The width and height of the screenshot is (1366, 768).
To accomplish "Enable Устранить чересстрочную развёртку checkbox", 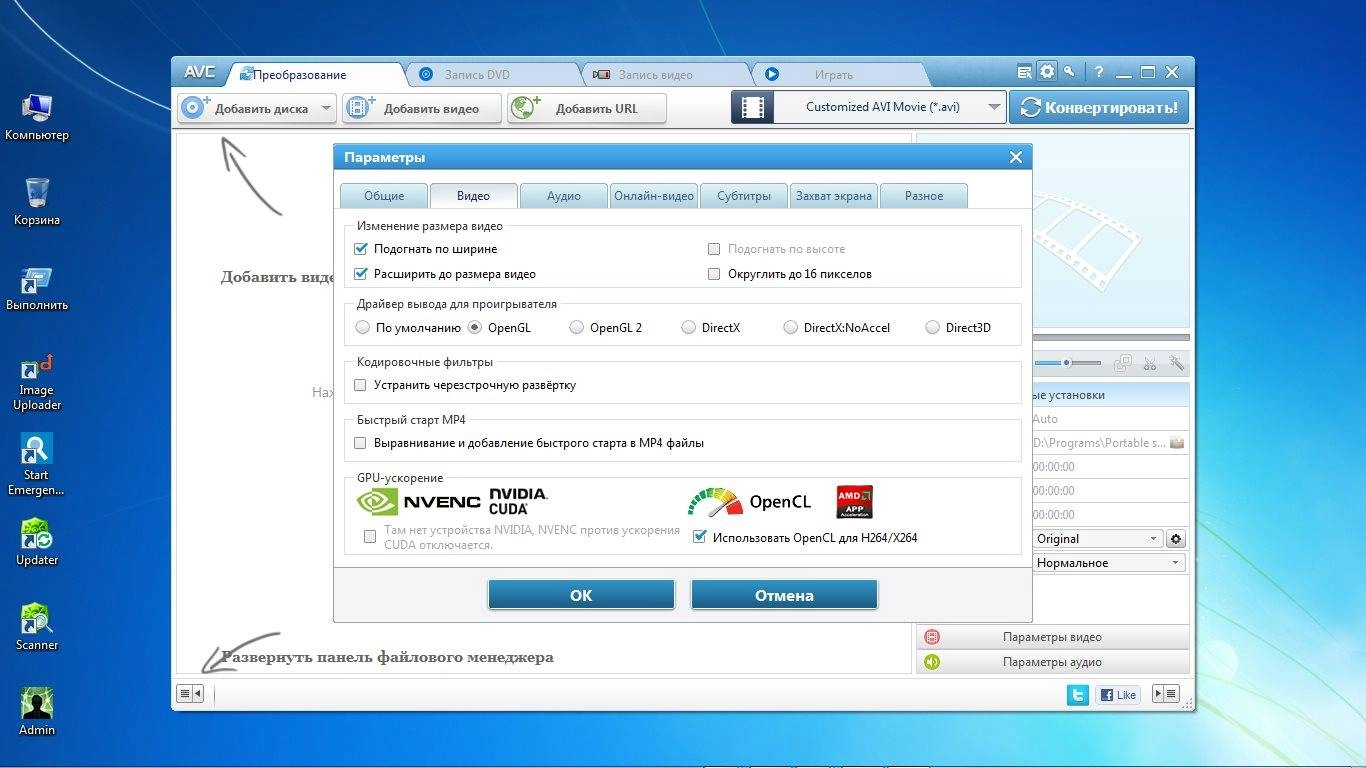I will click(x=361, y=385).
